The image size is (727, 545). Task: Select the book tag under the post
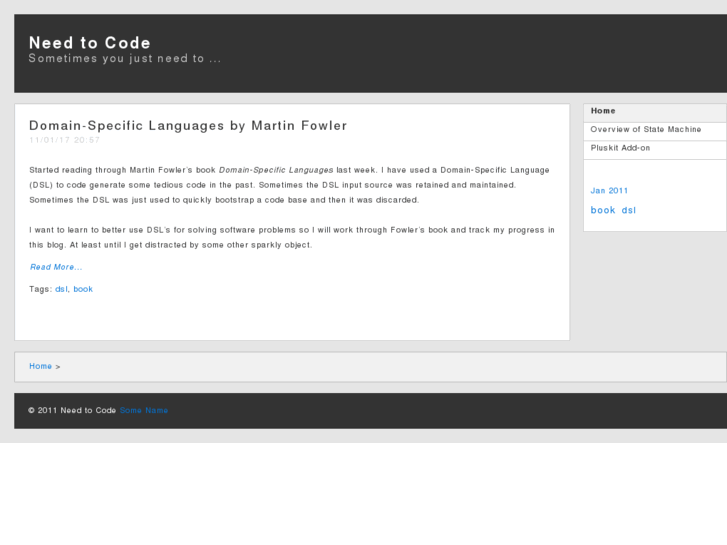[x=83, y=289]
